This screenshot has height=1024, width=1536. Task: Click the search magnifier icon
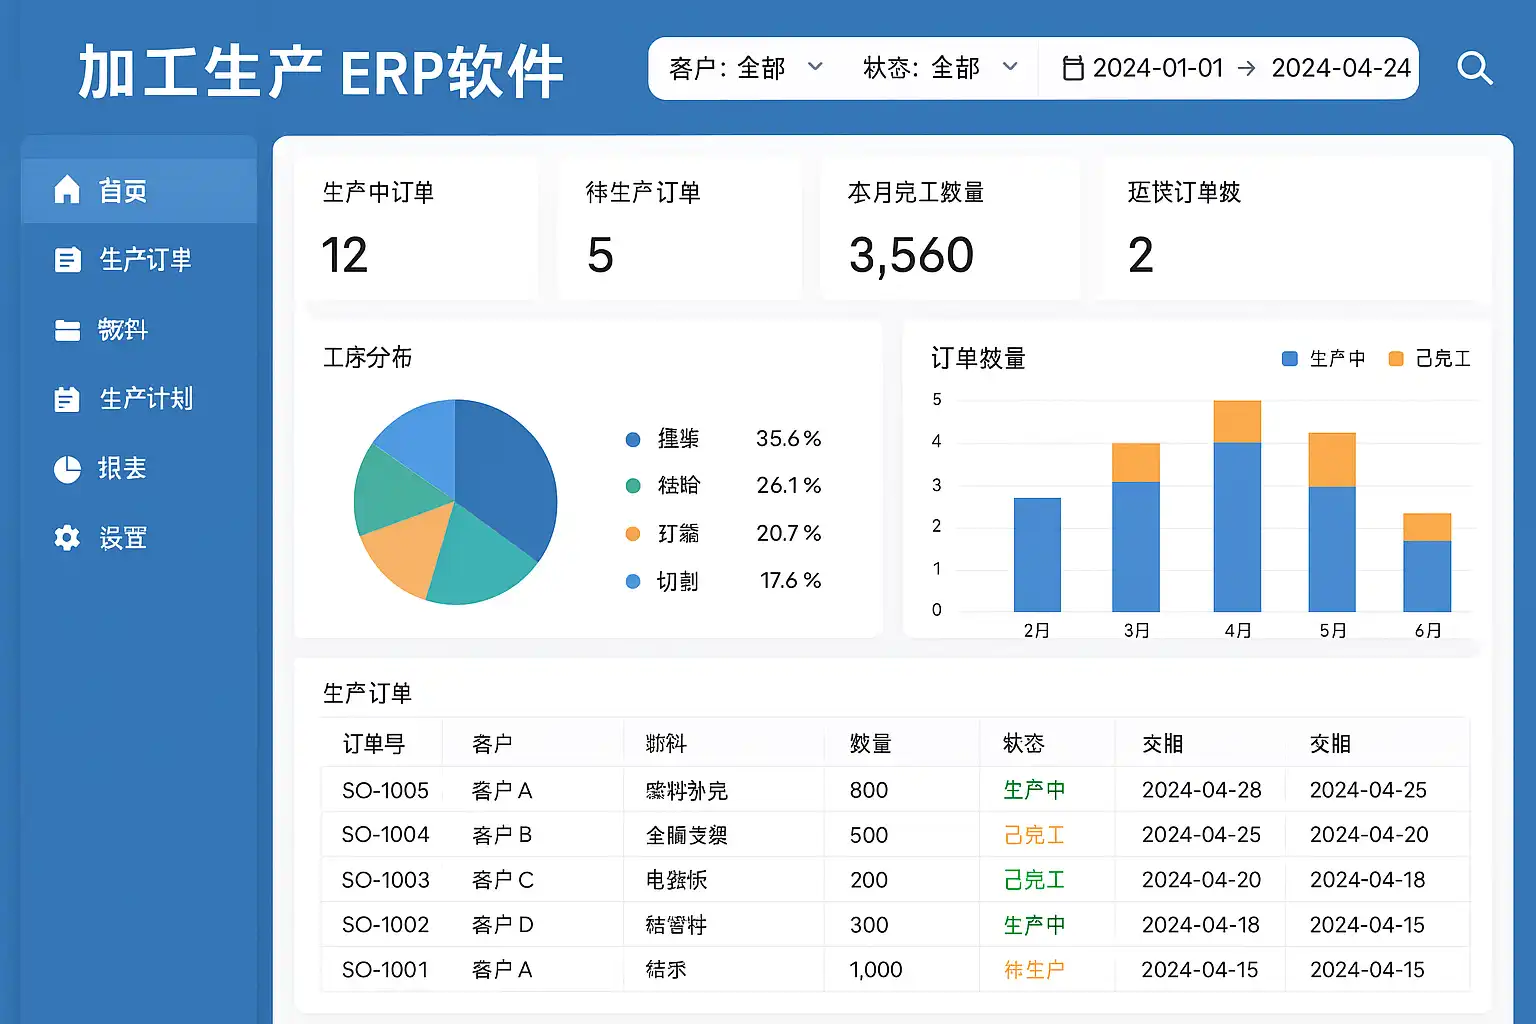pos(1474,69)
